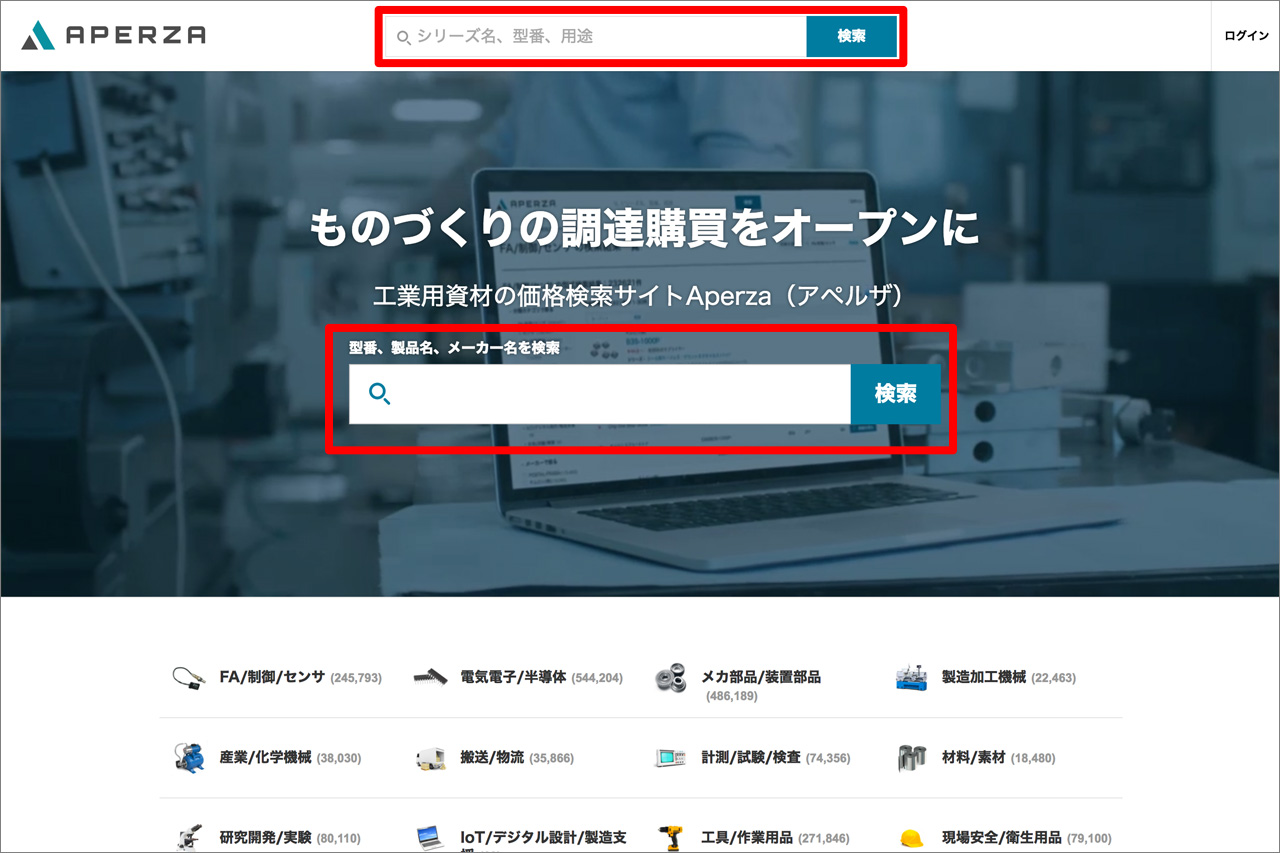Click the label 型番、製品名、メーカー名を検索
Image resolution: width=1280 pixels, height=853 pixels.
pos(454,348)
